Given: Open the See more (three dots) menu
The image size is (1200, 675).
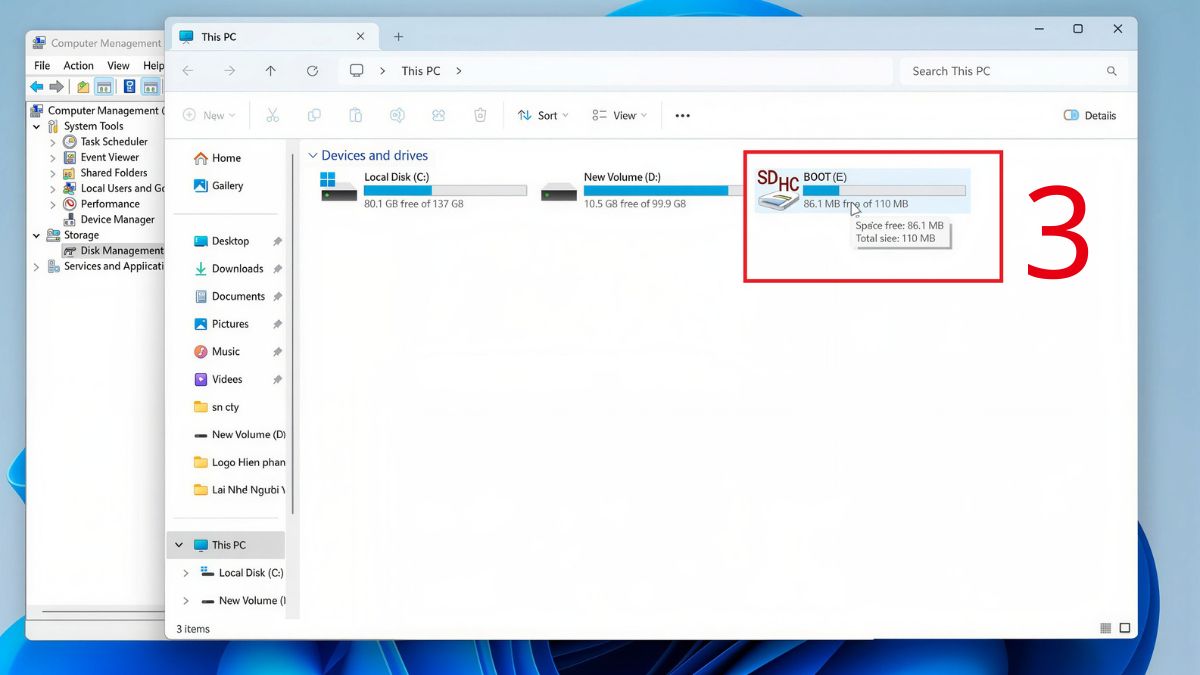Looking at the screenshot, I should (x=682, y=115).
